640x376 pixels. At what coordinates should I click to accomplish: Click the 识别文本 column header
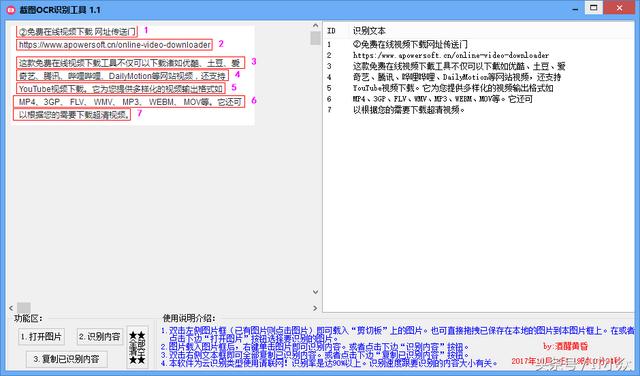(369, 31)
